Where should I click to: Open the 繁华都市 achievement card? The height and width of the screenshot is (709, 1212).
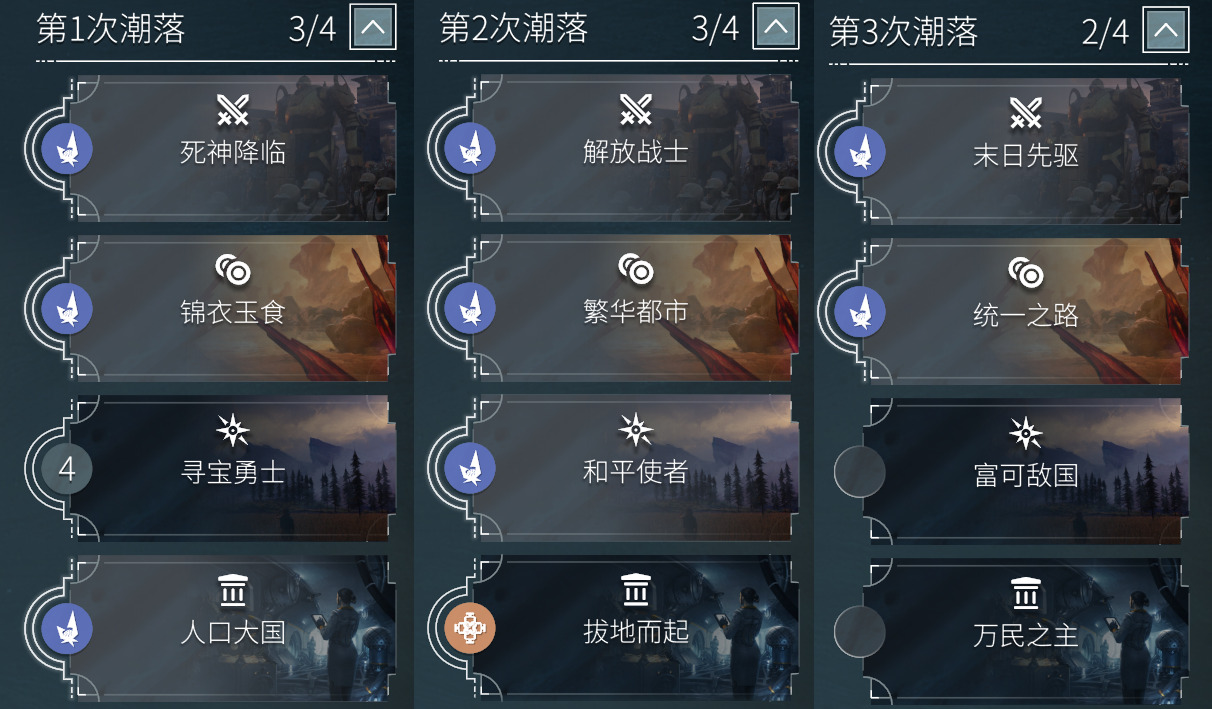tap(635, 308)
